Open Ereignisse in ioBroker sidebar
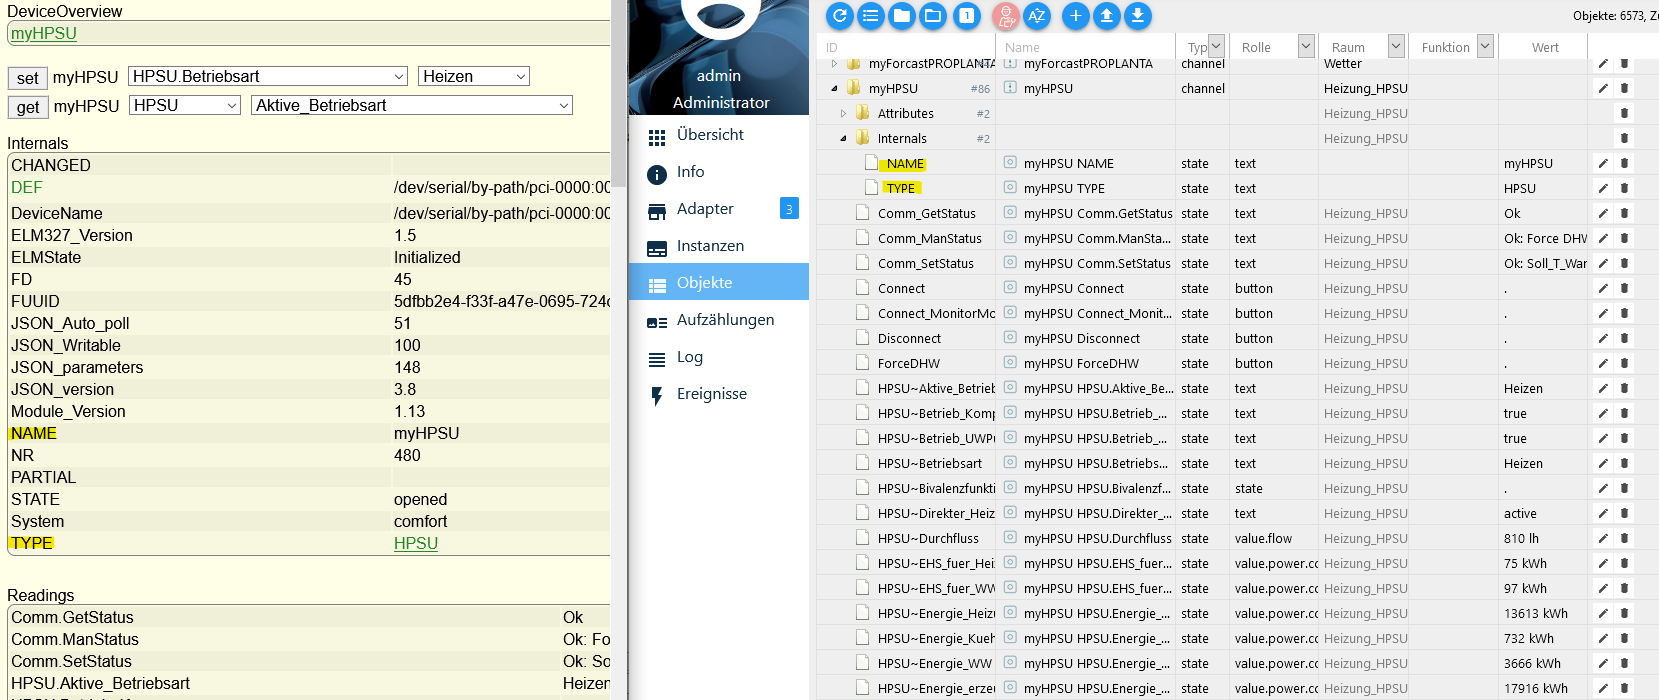This screenshot has width=1659, height=700. pyautogui.click(x=718, y=394)
